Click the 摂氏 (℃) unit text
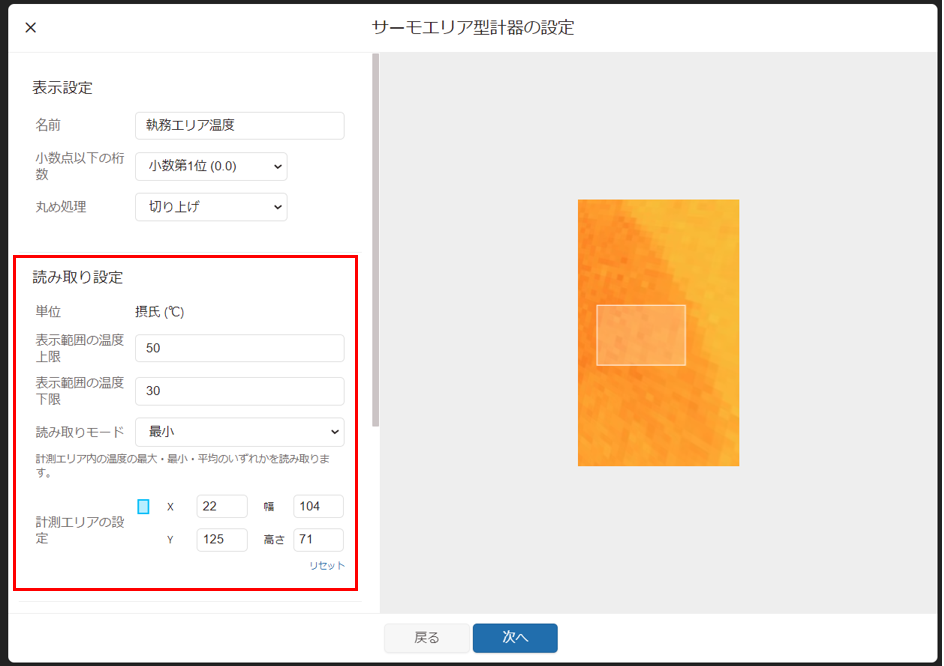Viewport: 944px width, 666px height. point(160,312)
